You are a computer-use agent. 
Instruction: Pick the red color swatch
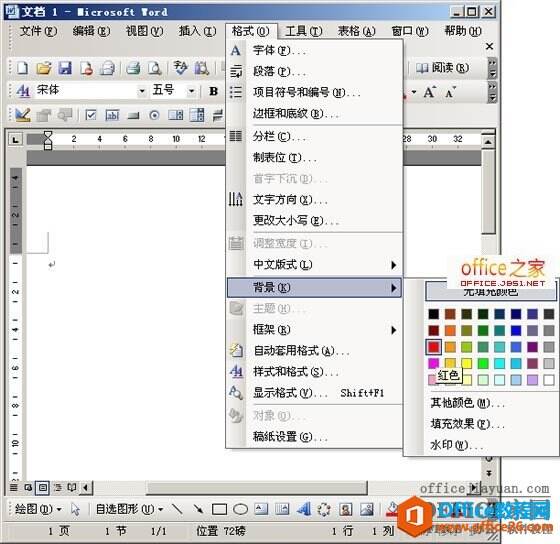tap(434, 346)
